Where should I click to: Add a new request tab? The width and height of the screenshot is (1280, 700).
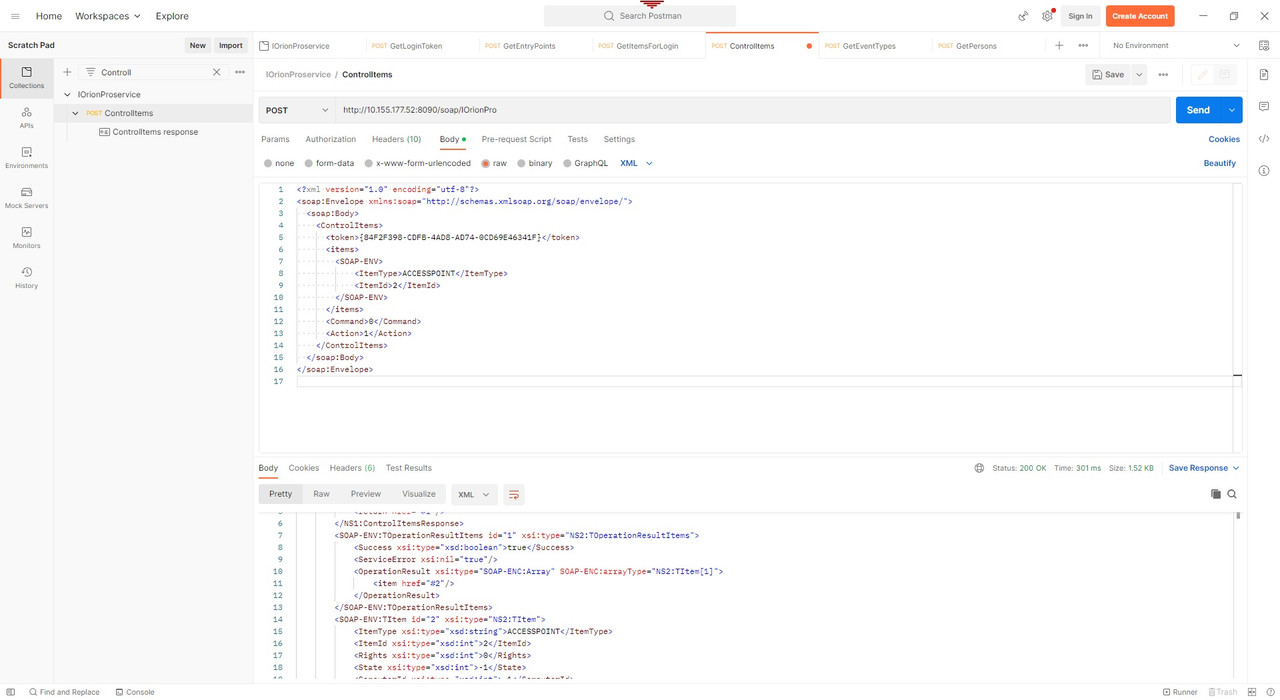pos(1059,45)
